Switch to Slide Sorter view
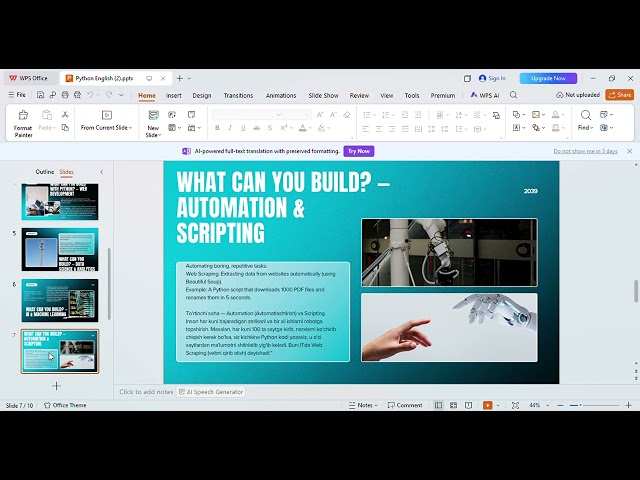This screenshot has width=640, height=480. click(453, 405)
